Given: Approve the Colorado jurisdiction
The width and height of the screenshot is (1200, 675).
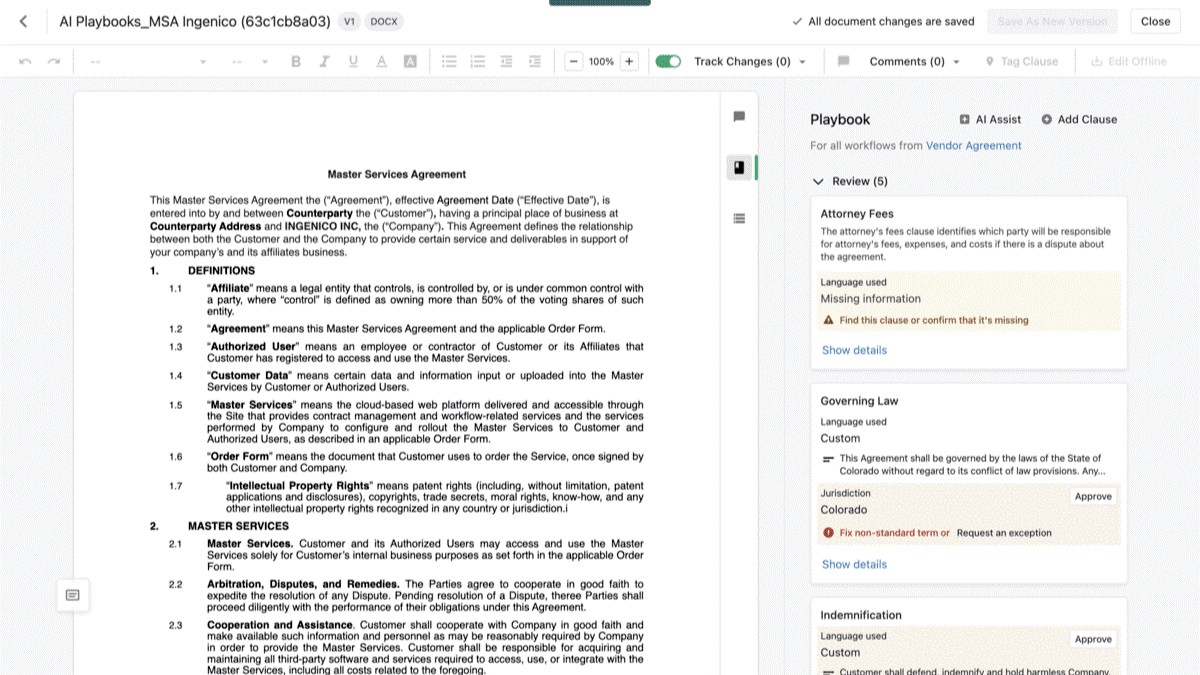Looking at the screenshot, I should [1093, 496].
